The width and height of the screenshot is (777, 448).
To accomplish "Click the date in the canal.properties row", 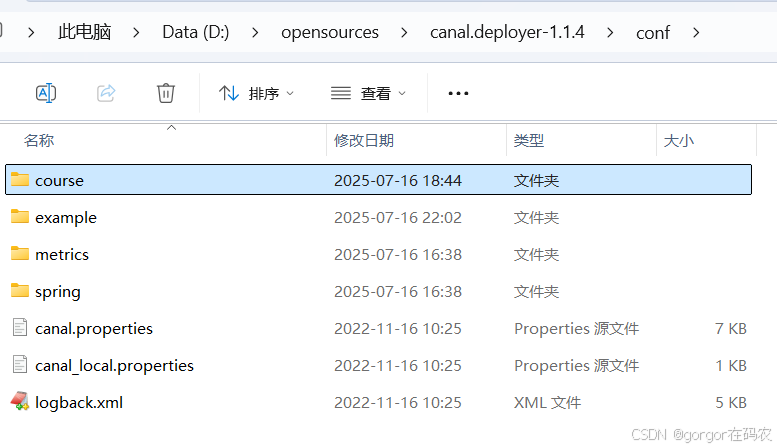I will click(x=397, y=329).
